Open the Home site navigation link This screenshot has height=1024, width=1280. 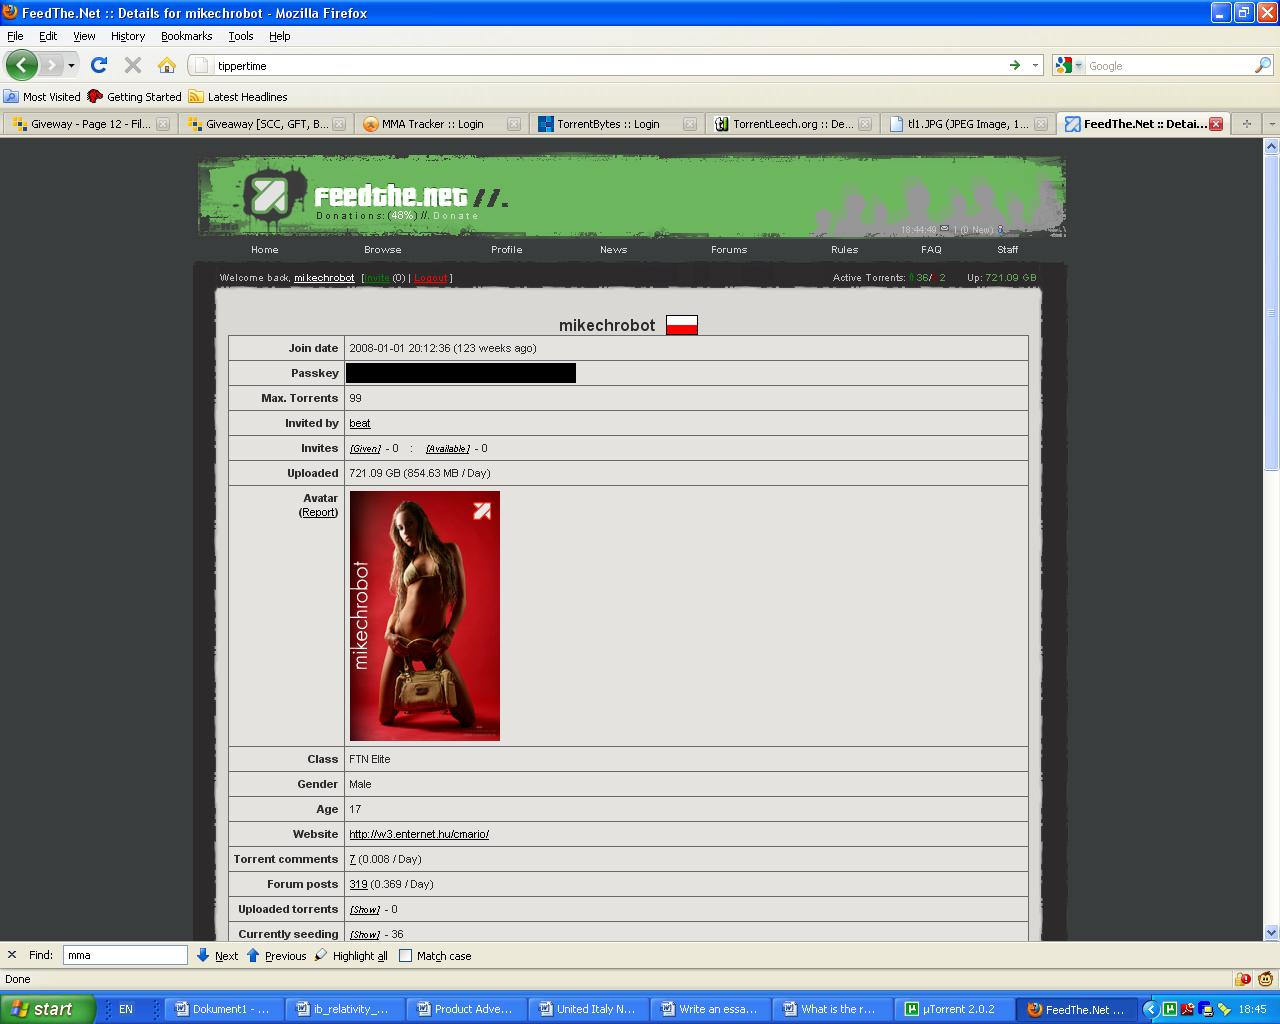click(x=264, y=249)
